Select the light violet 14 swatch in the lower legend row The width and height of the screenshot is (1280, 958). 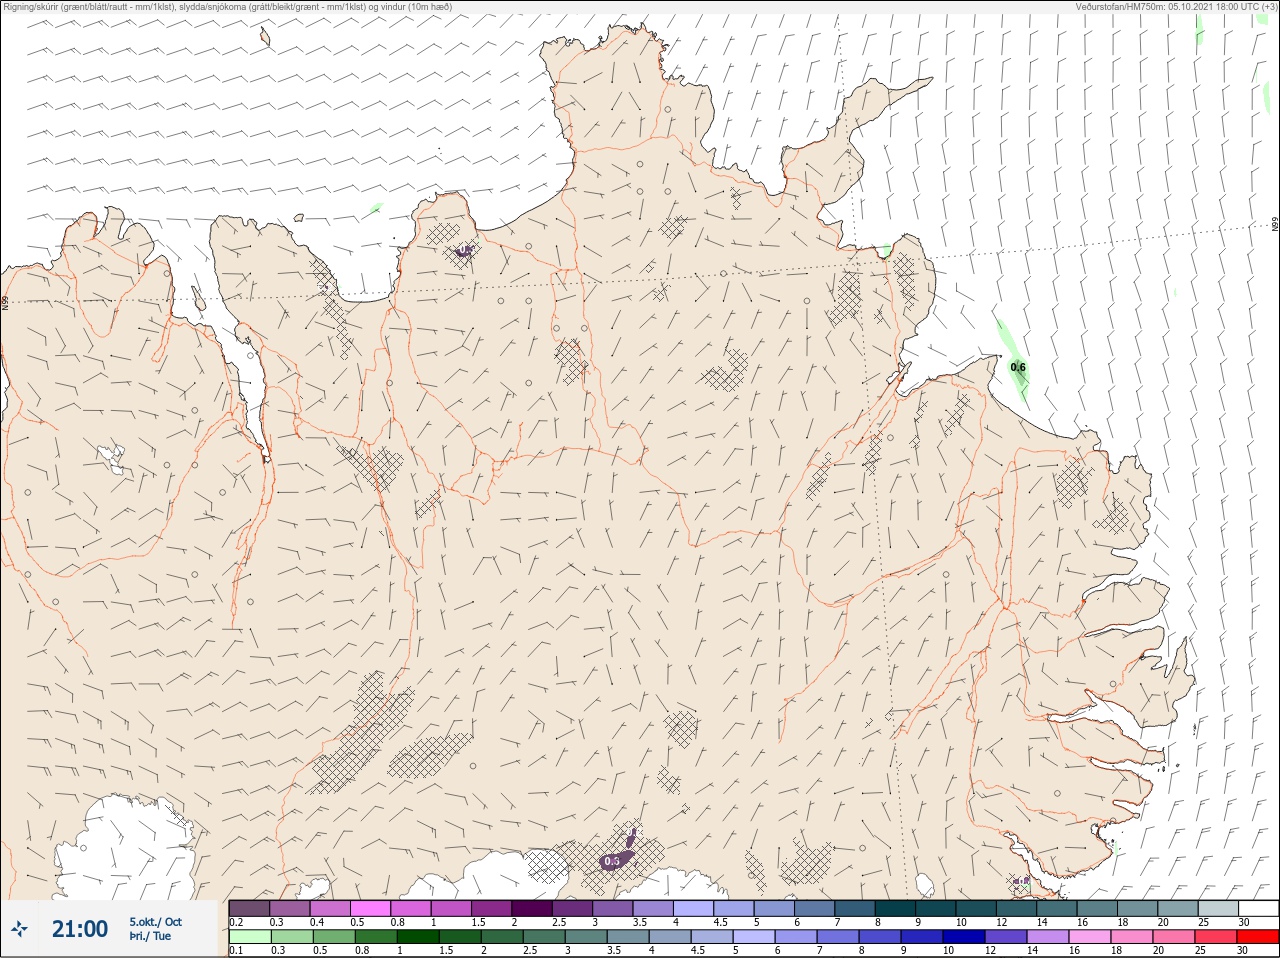pos(1048,937)
